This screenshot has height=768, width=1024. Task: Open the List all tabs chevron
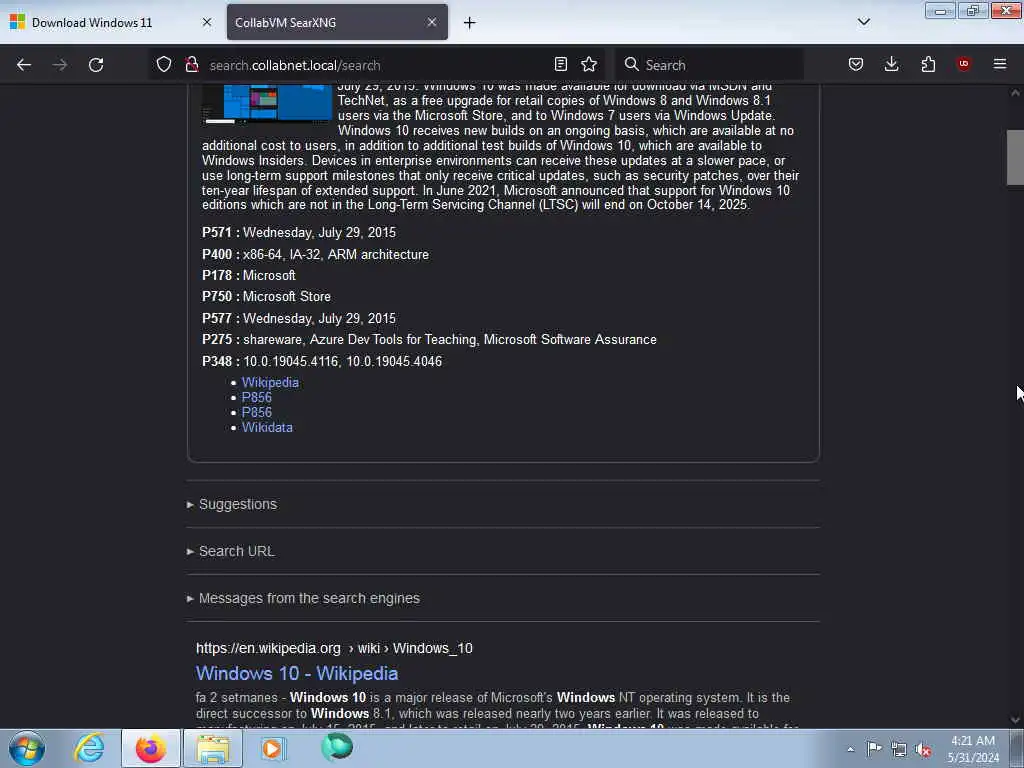864,22
